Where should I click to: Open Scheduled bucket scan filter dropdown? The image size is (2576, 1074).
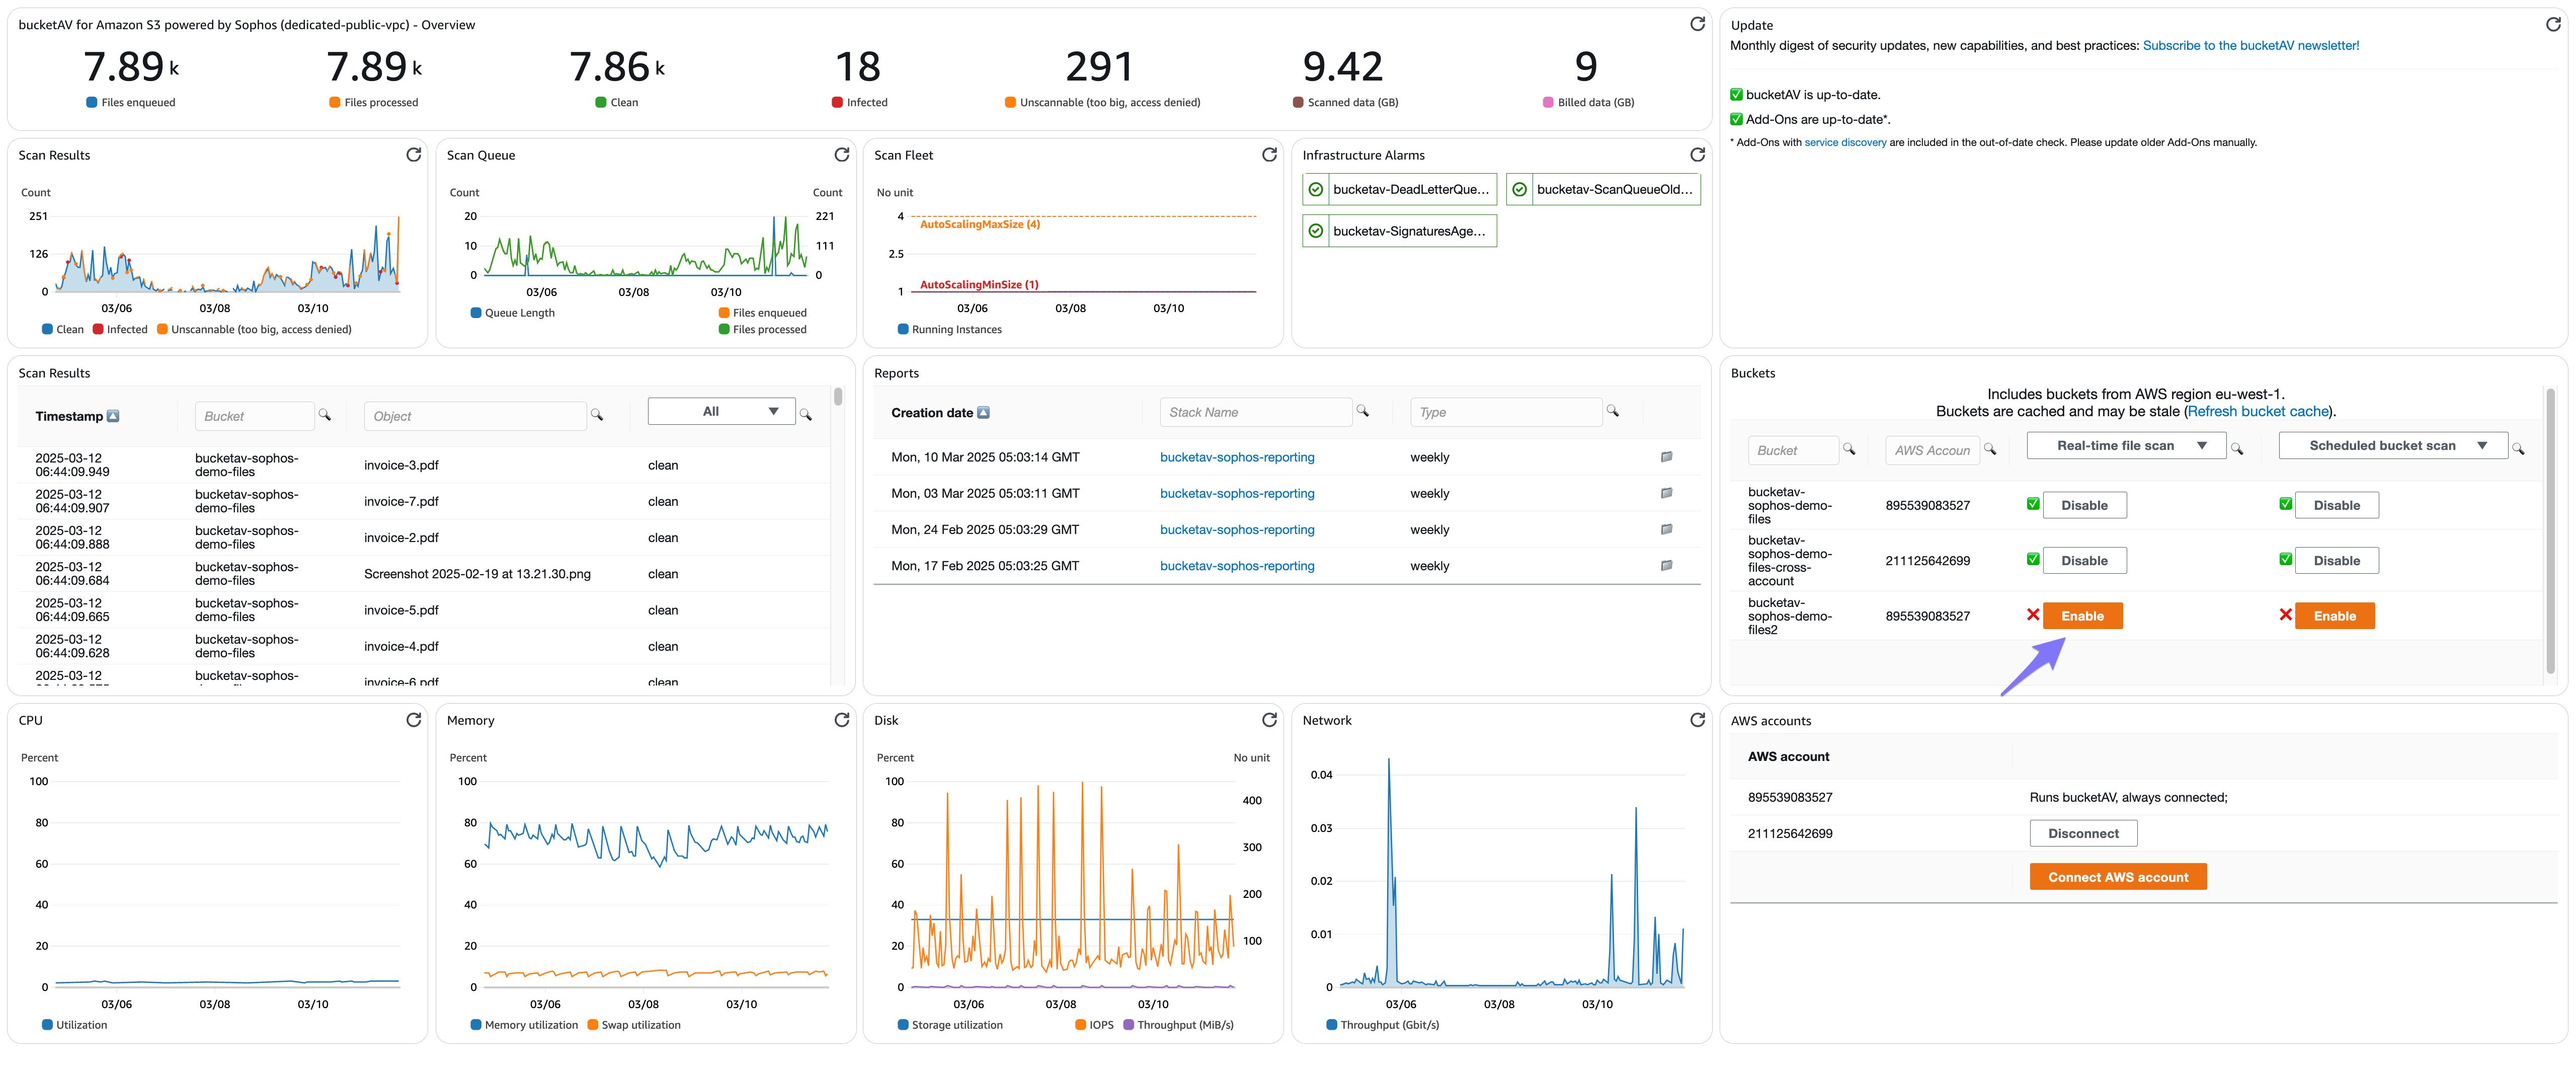[2392, 445]
